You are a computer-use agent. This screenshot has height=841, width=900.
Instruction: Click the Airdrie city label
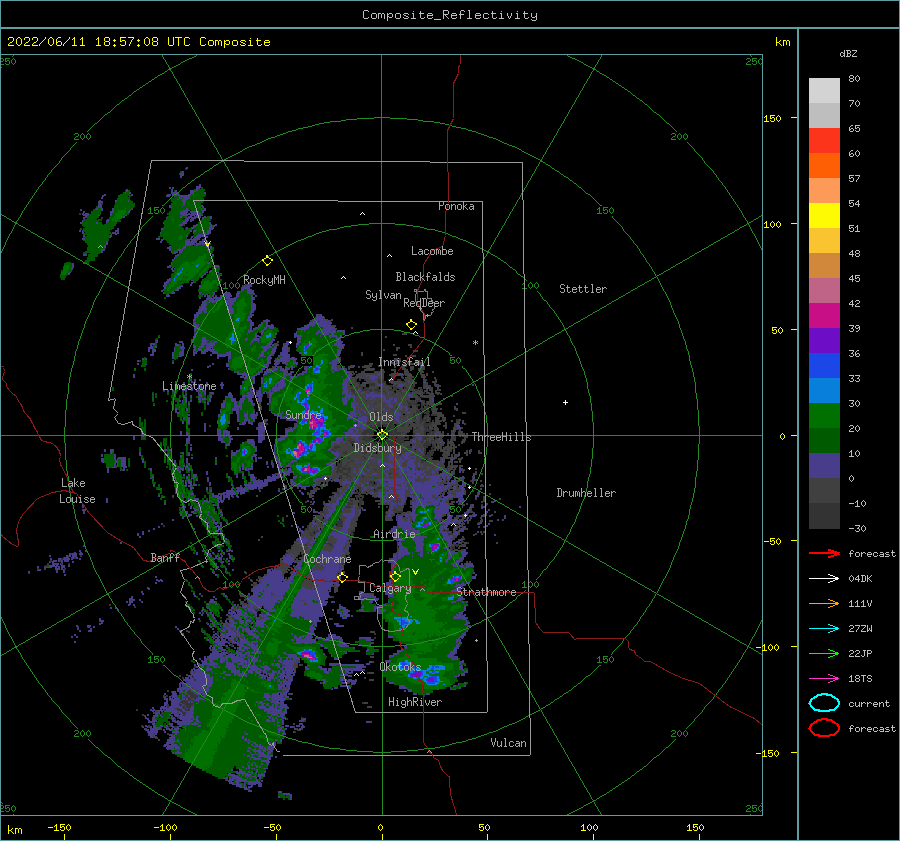click(394, 534)
